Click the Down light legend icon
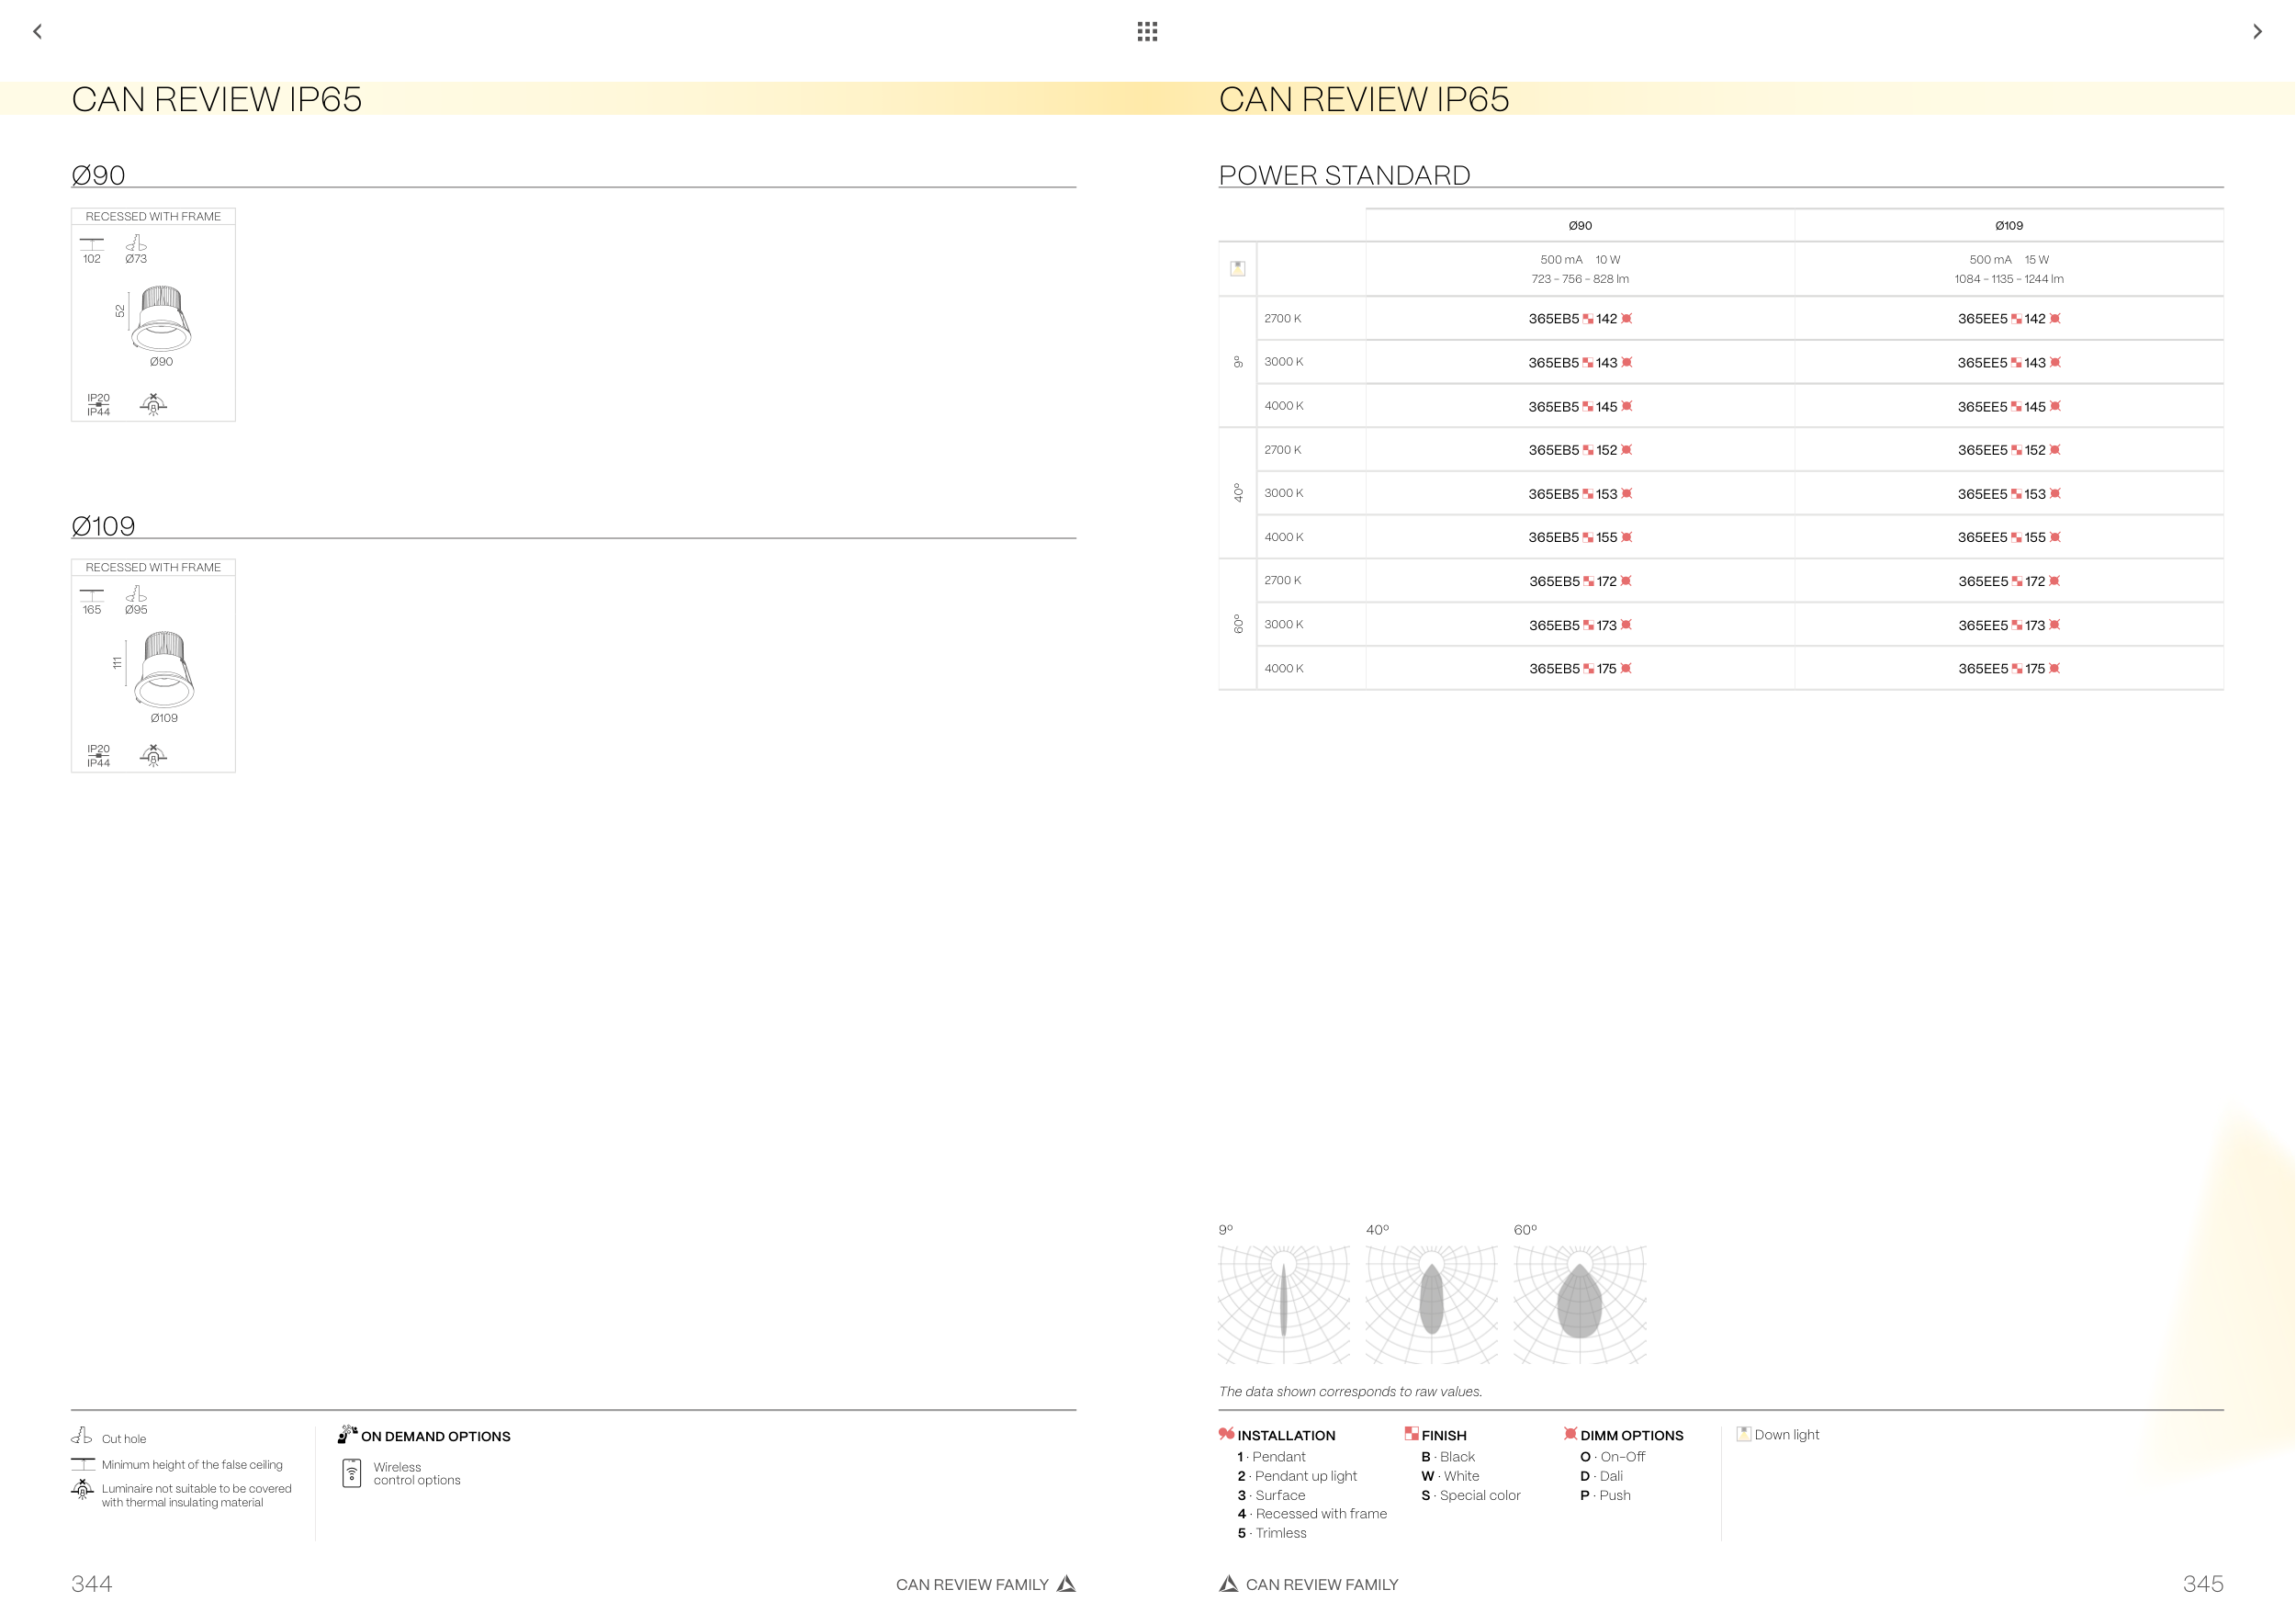The height and width of the screenshot is (1624, 2296). [x=1743, y=1434]
